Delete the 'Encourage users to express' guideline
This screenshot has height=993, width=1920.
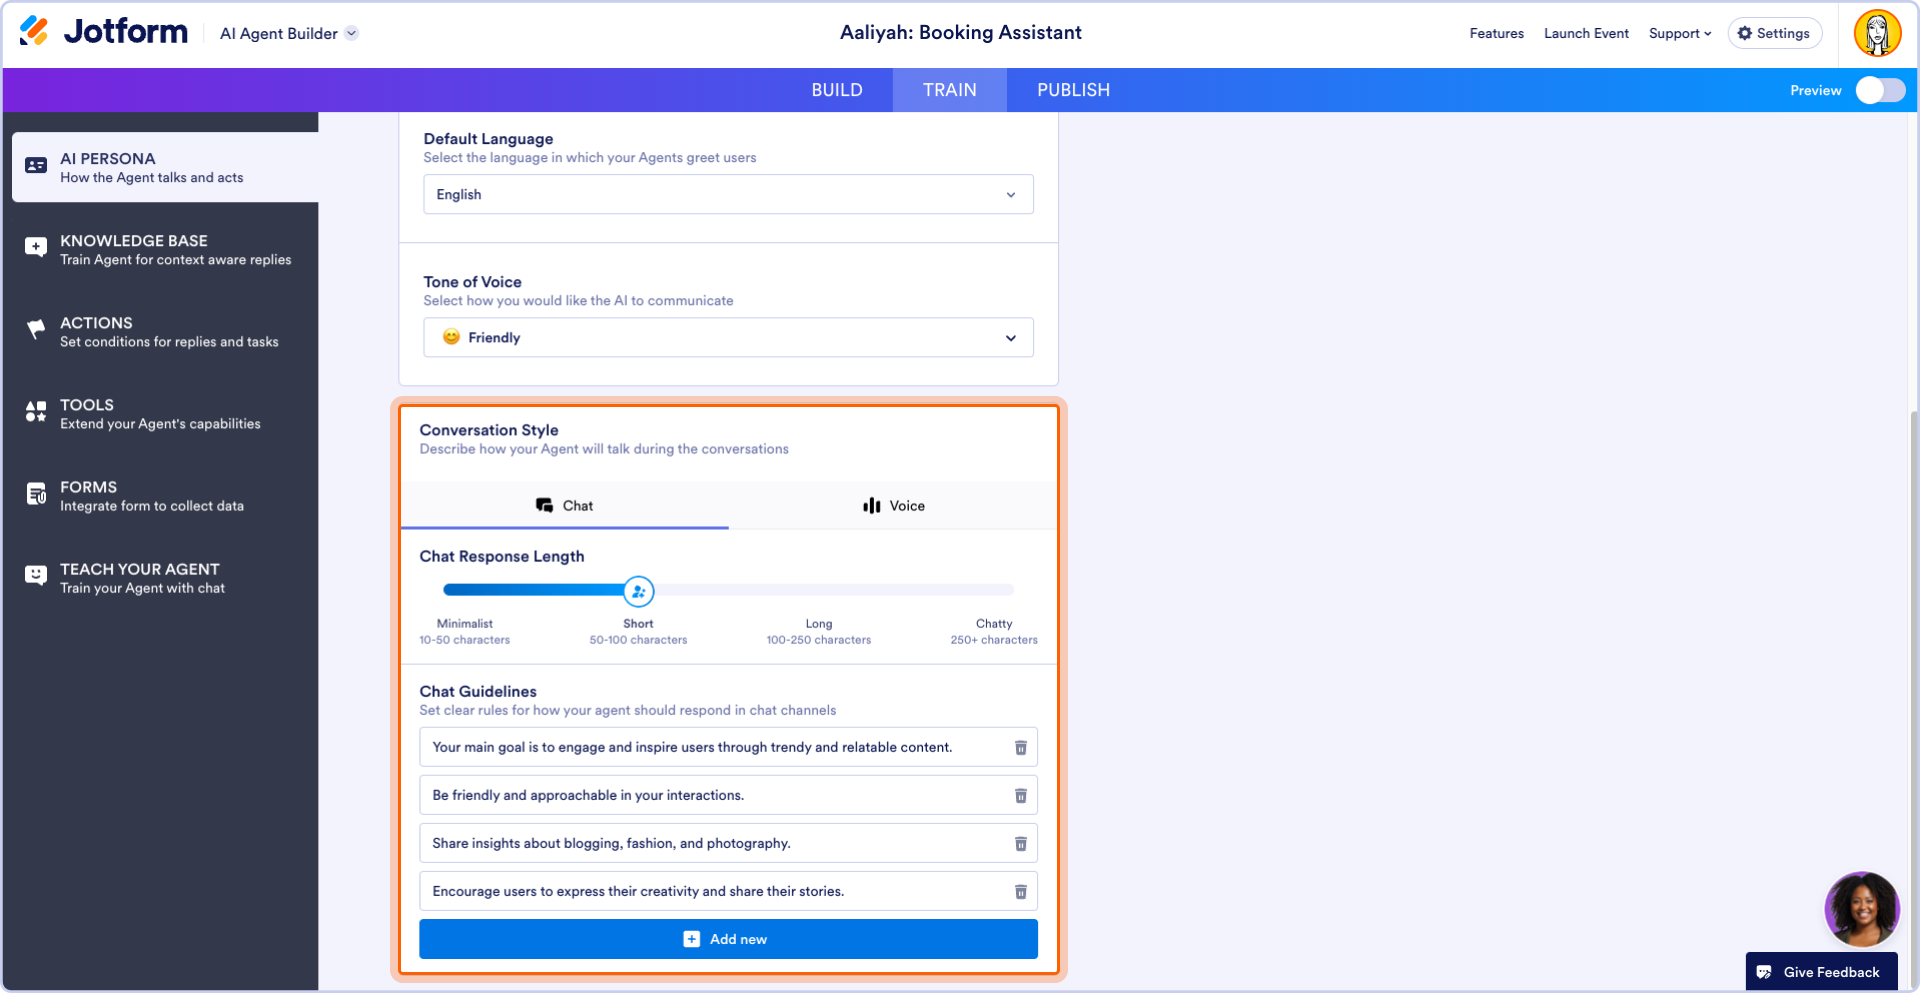tap(1021, 892)
